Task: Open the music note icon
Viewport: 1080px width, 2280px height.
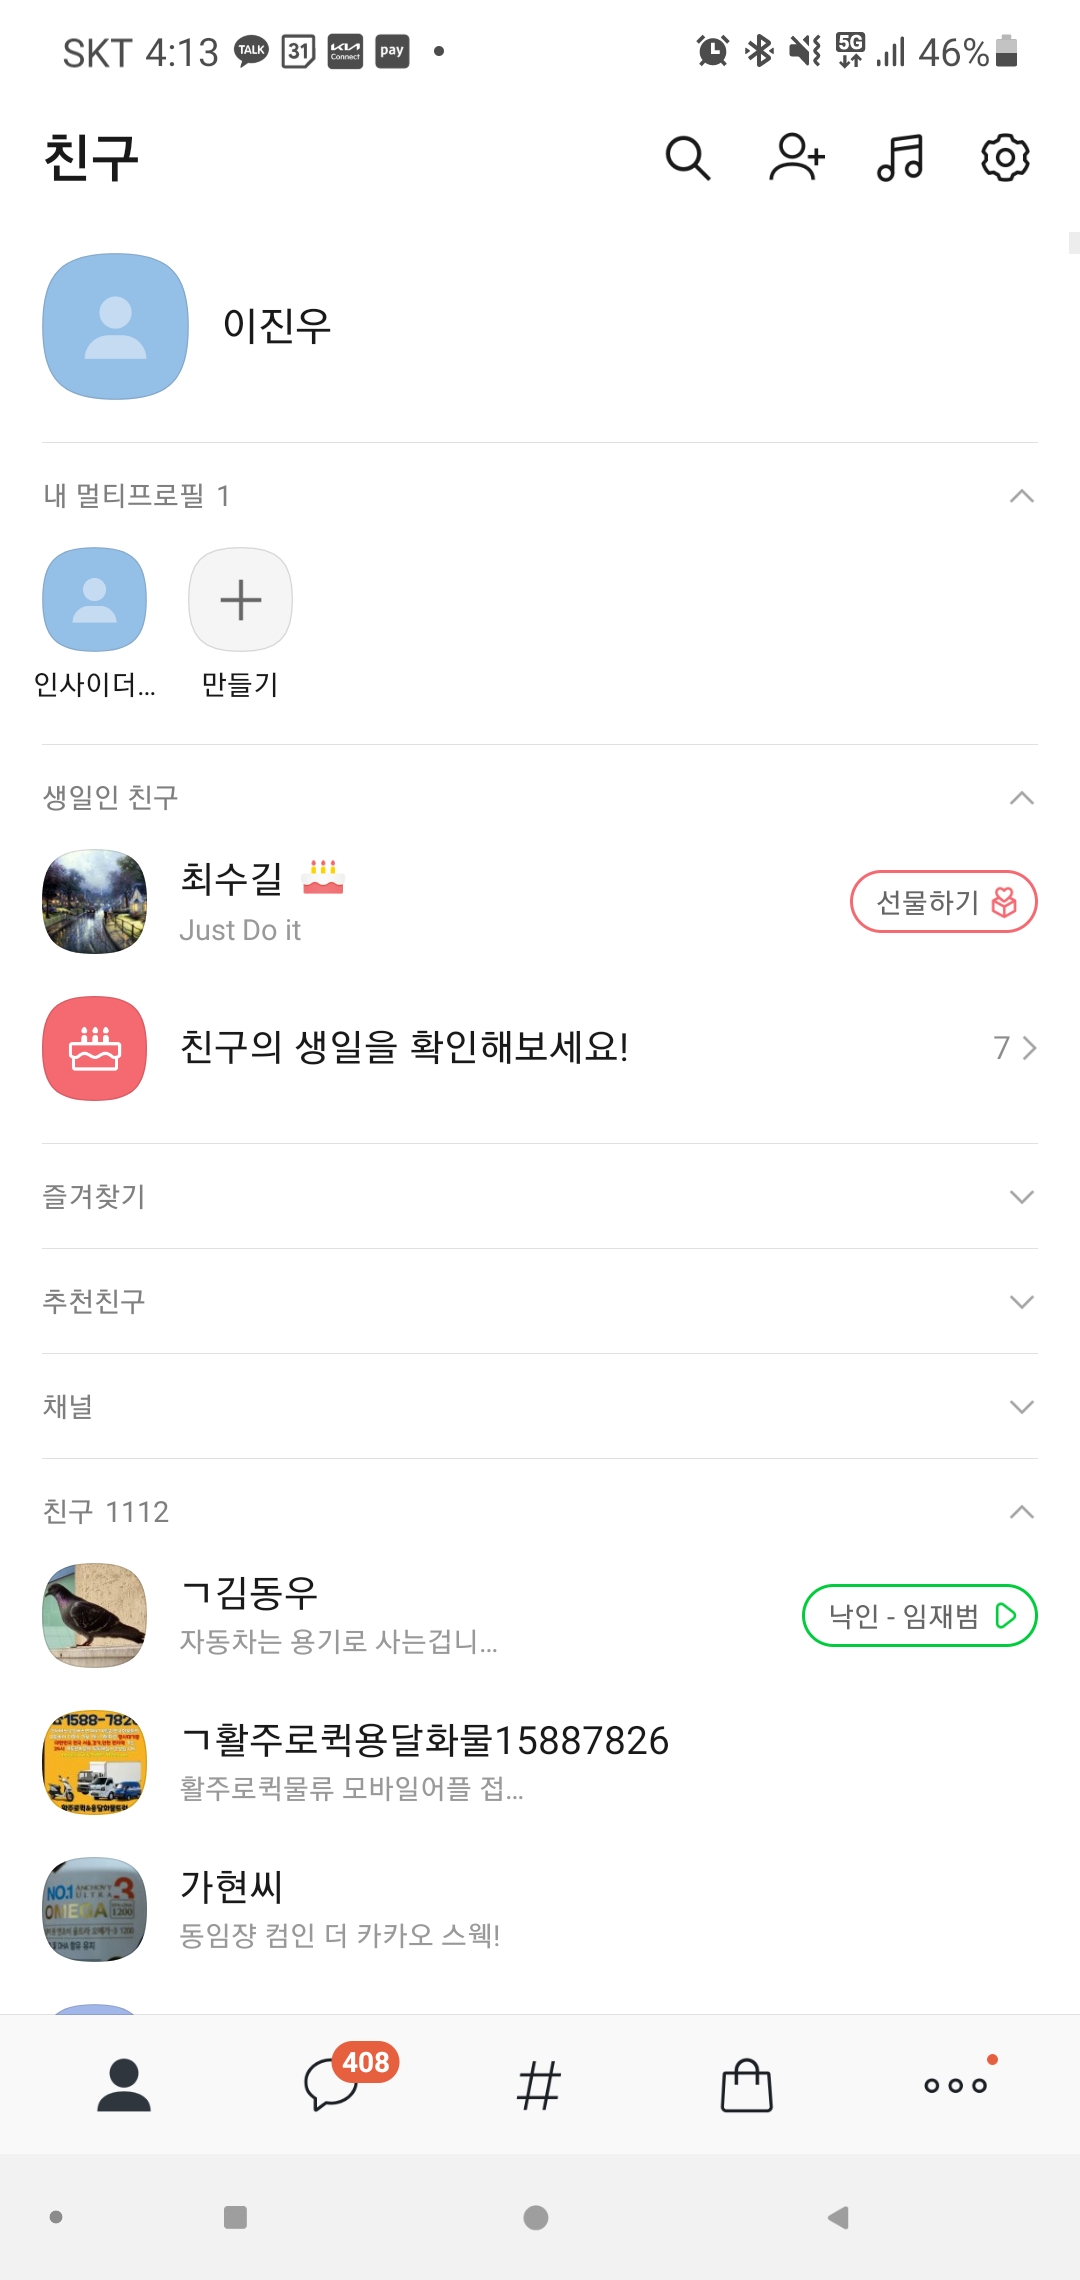Action: (900, 158)
